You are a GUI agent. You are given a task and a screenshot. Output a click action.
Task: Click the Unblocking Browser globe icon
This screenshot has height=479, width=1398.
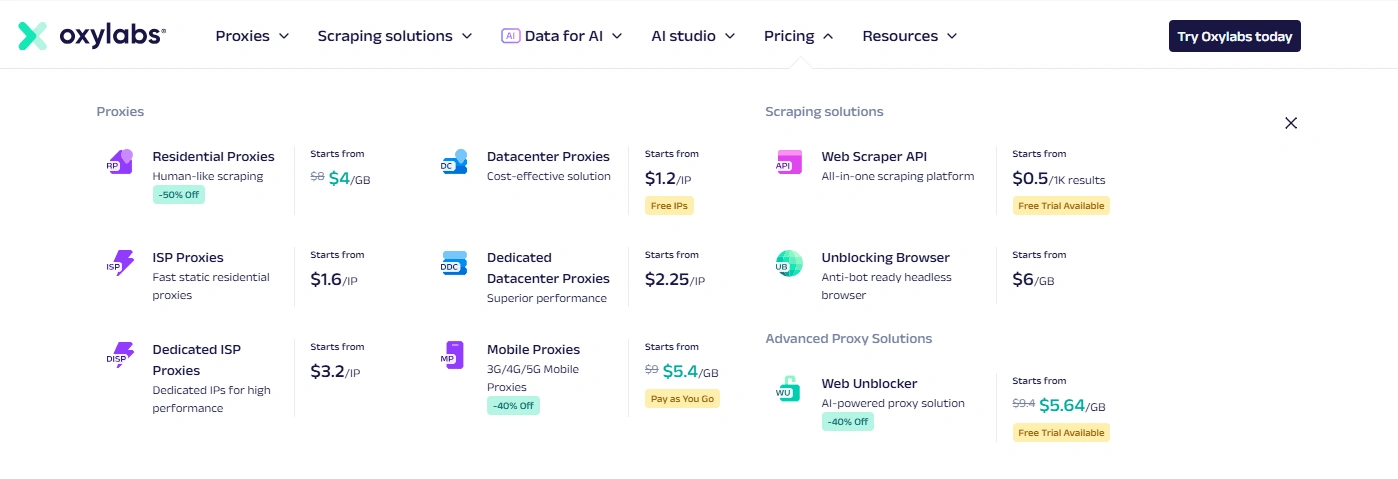(x=788, y=263)
